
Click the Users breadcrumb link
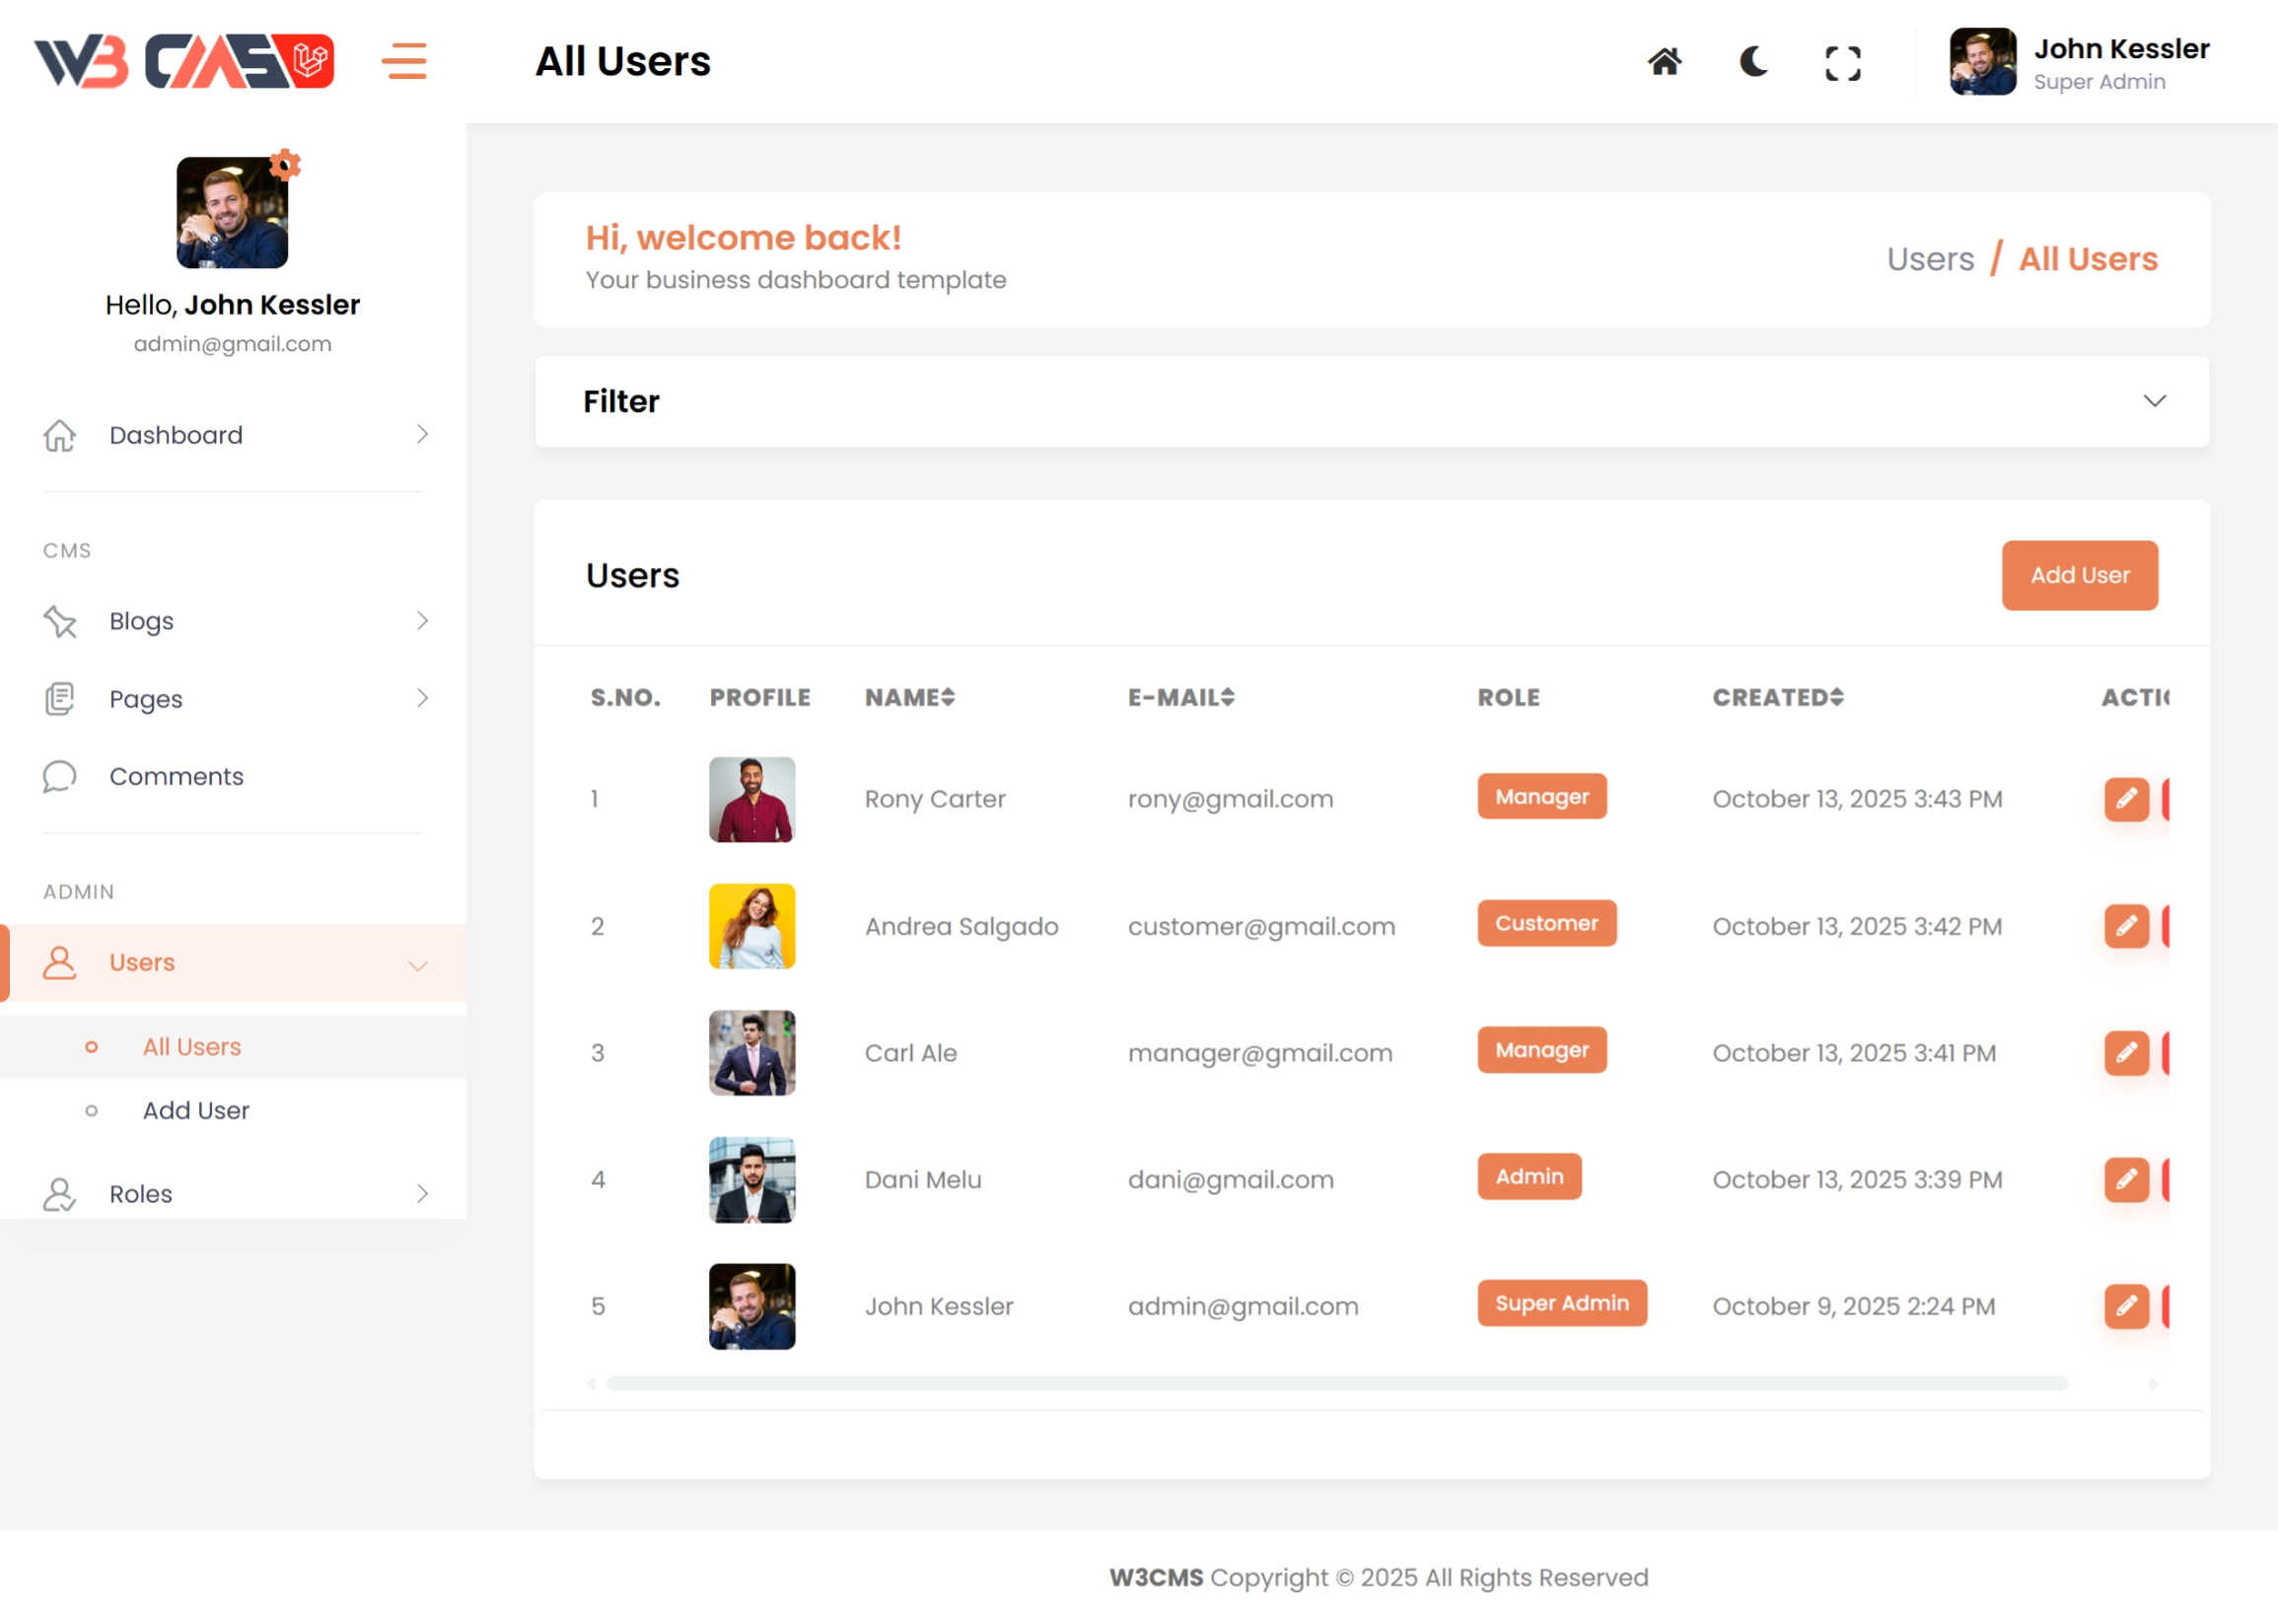pyautogui.click(x=1929, y=259)
